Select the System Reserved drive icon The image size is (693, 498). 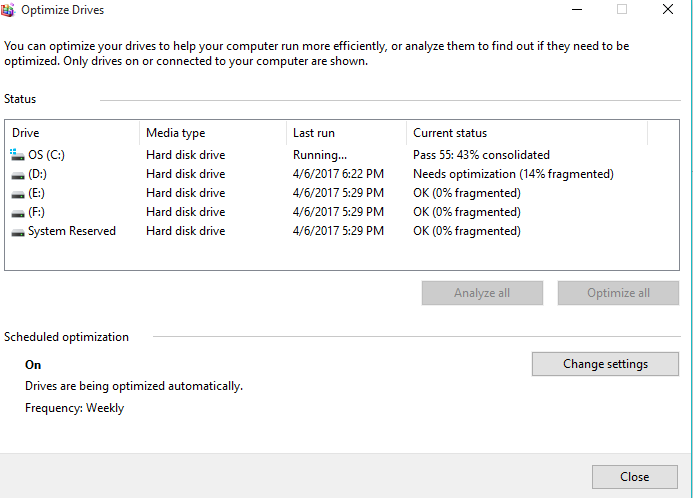[x=18, y=232]
